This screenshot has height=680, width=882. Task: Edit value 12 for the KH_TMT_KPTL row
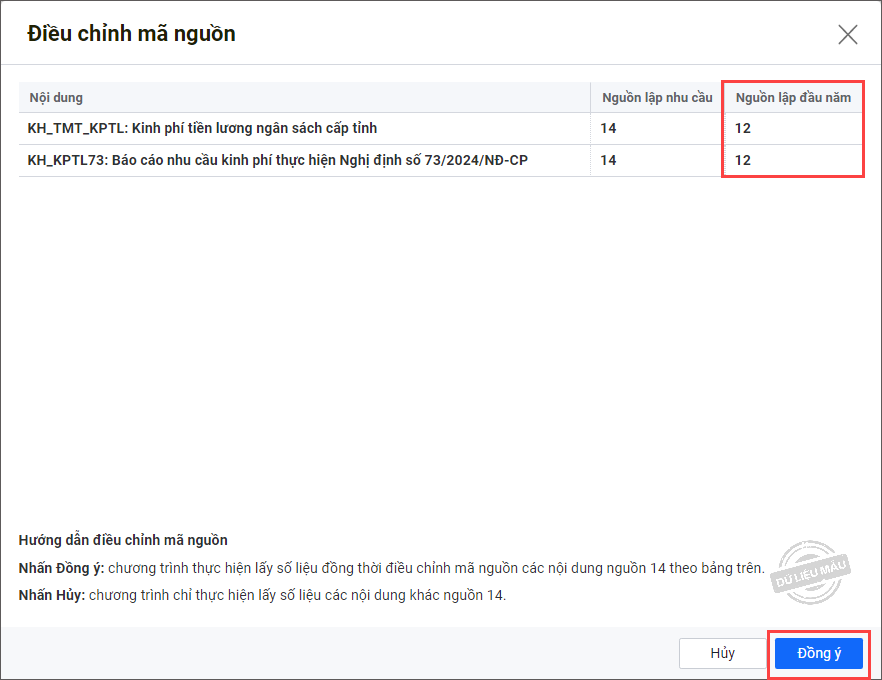click(x=743, y=128)
